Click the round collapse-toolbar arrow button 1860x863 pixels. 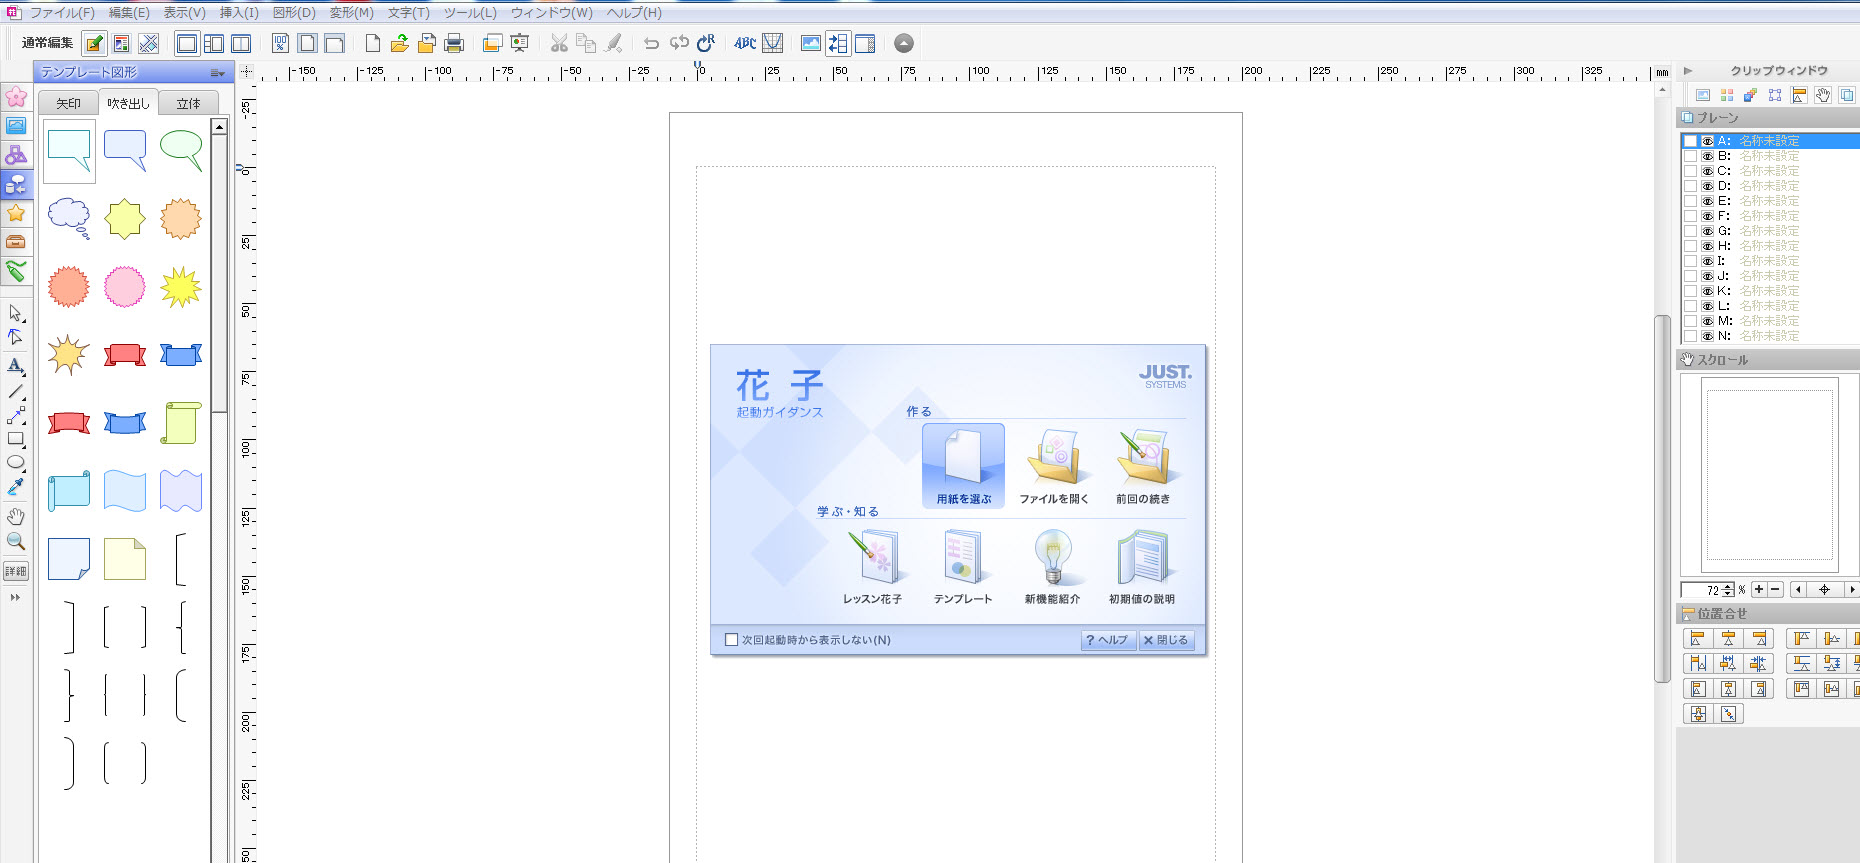point(903,43)
